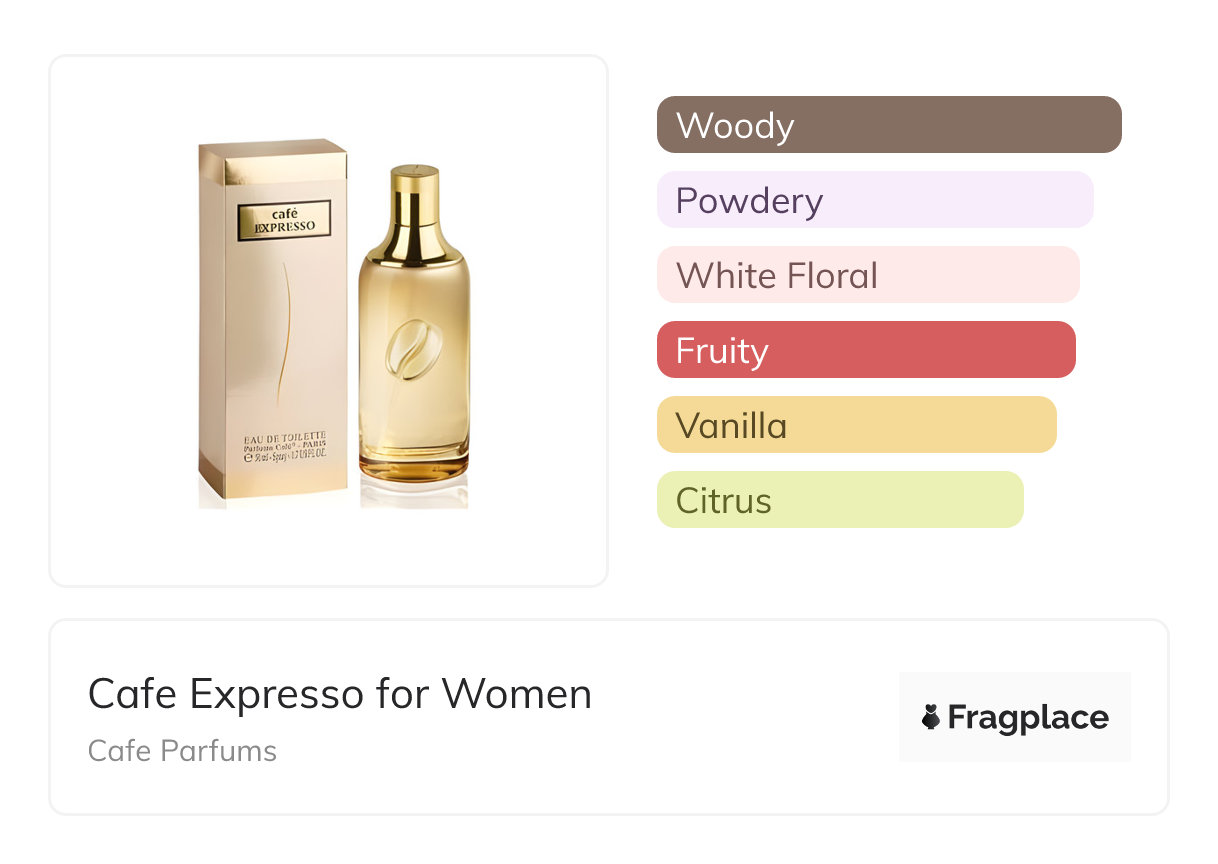The width and height of the screenshot is (1218, 864).
Task: Select the Powdery accord bar
Action: pos(874,200)
